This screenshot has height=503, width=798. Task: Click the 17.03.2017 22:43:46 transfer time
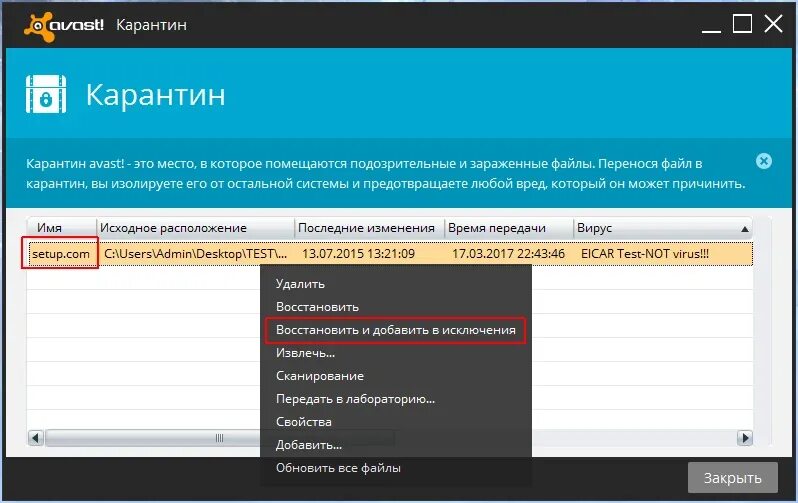508,254
